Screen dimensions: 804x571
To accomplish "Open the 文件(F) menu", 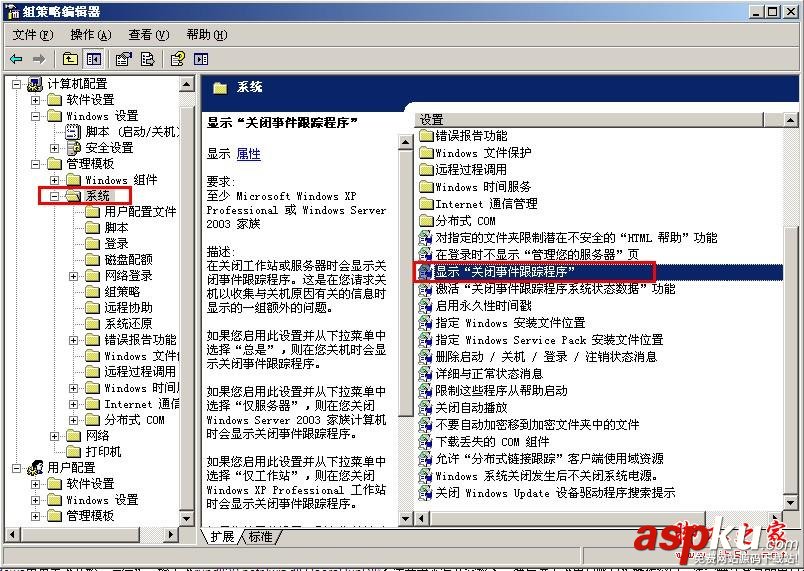I will [x=33, y=35].
